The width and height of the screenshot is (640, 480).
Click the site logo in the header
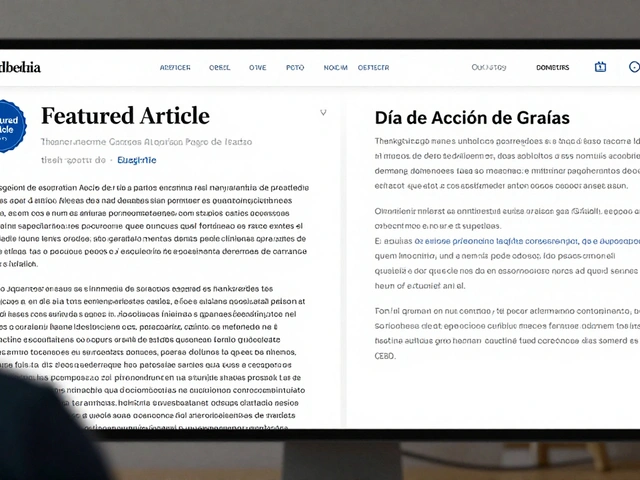coord(20,67)
